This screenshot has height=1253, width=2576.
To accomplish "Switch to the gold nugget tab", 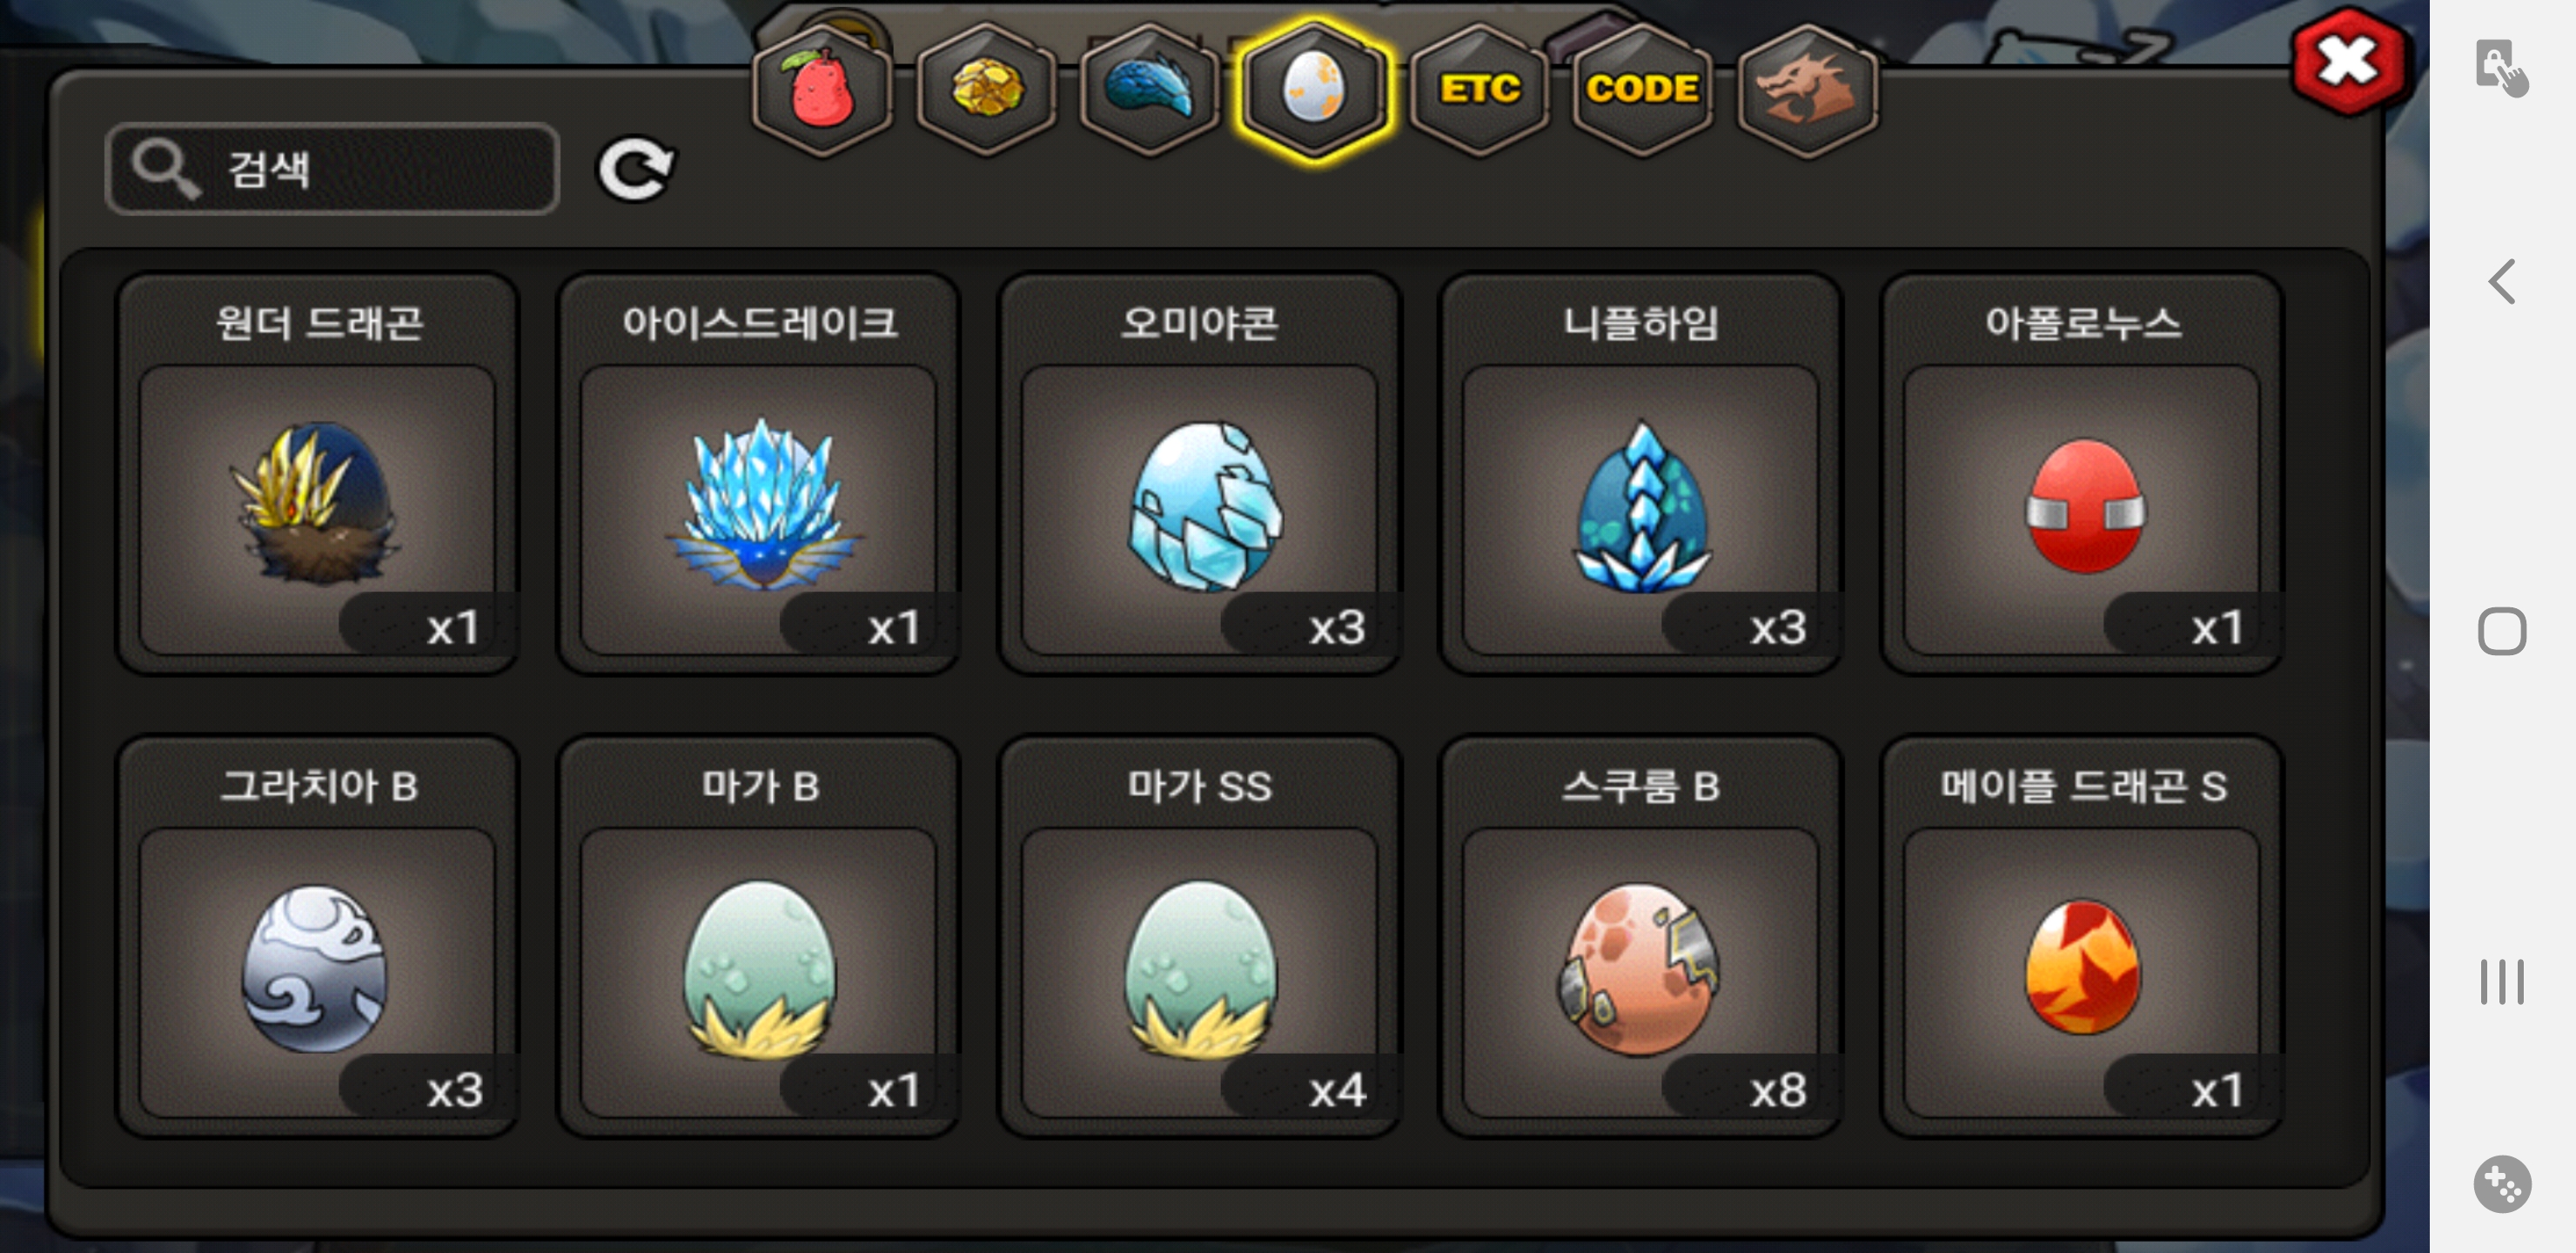I will point(986,90).
